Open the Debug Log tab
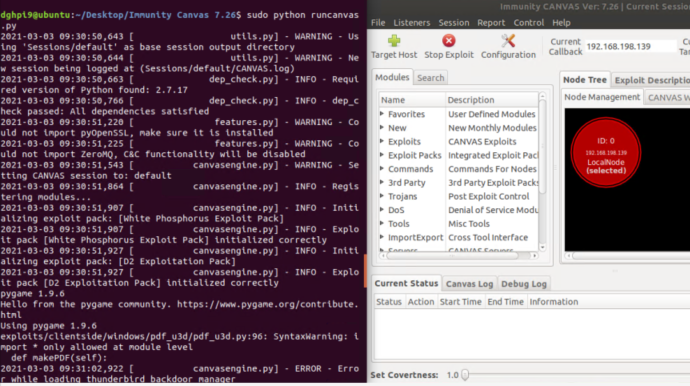Image resolution: width=690 pixels, height=386 pixels. [524, 284]
